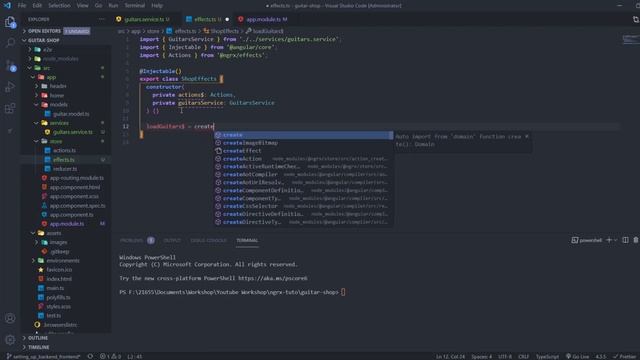This screenshot has width=640, height=360.
Task: Click the TypeScript language mode in status bar
Action: pyautogui.click(x=547, y=356)
